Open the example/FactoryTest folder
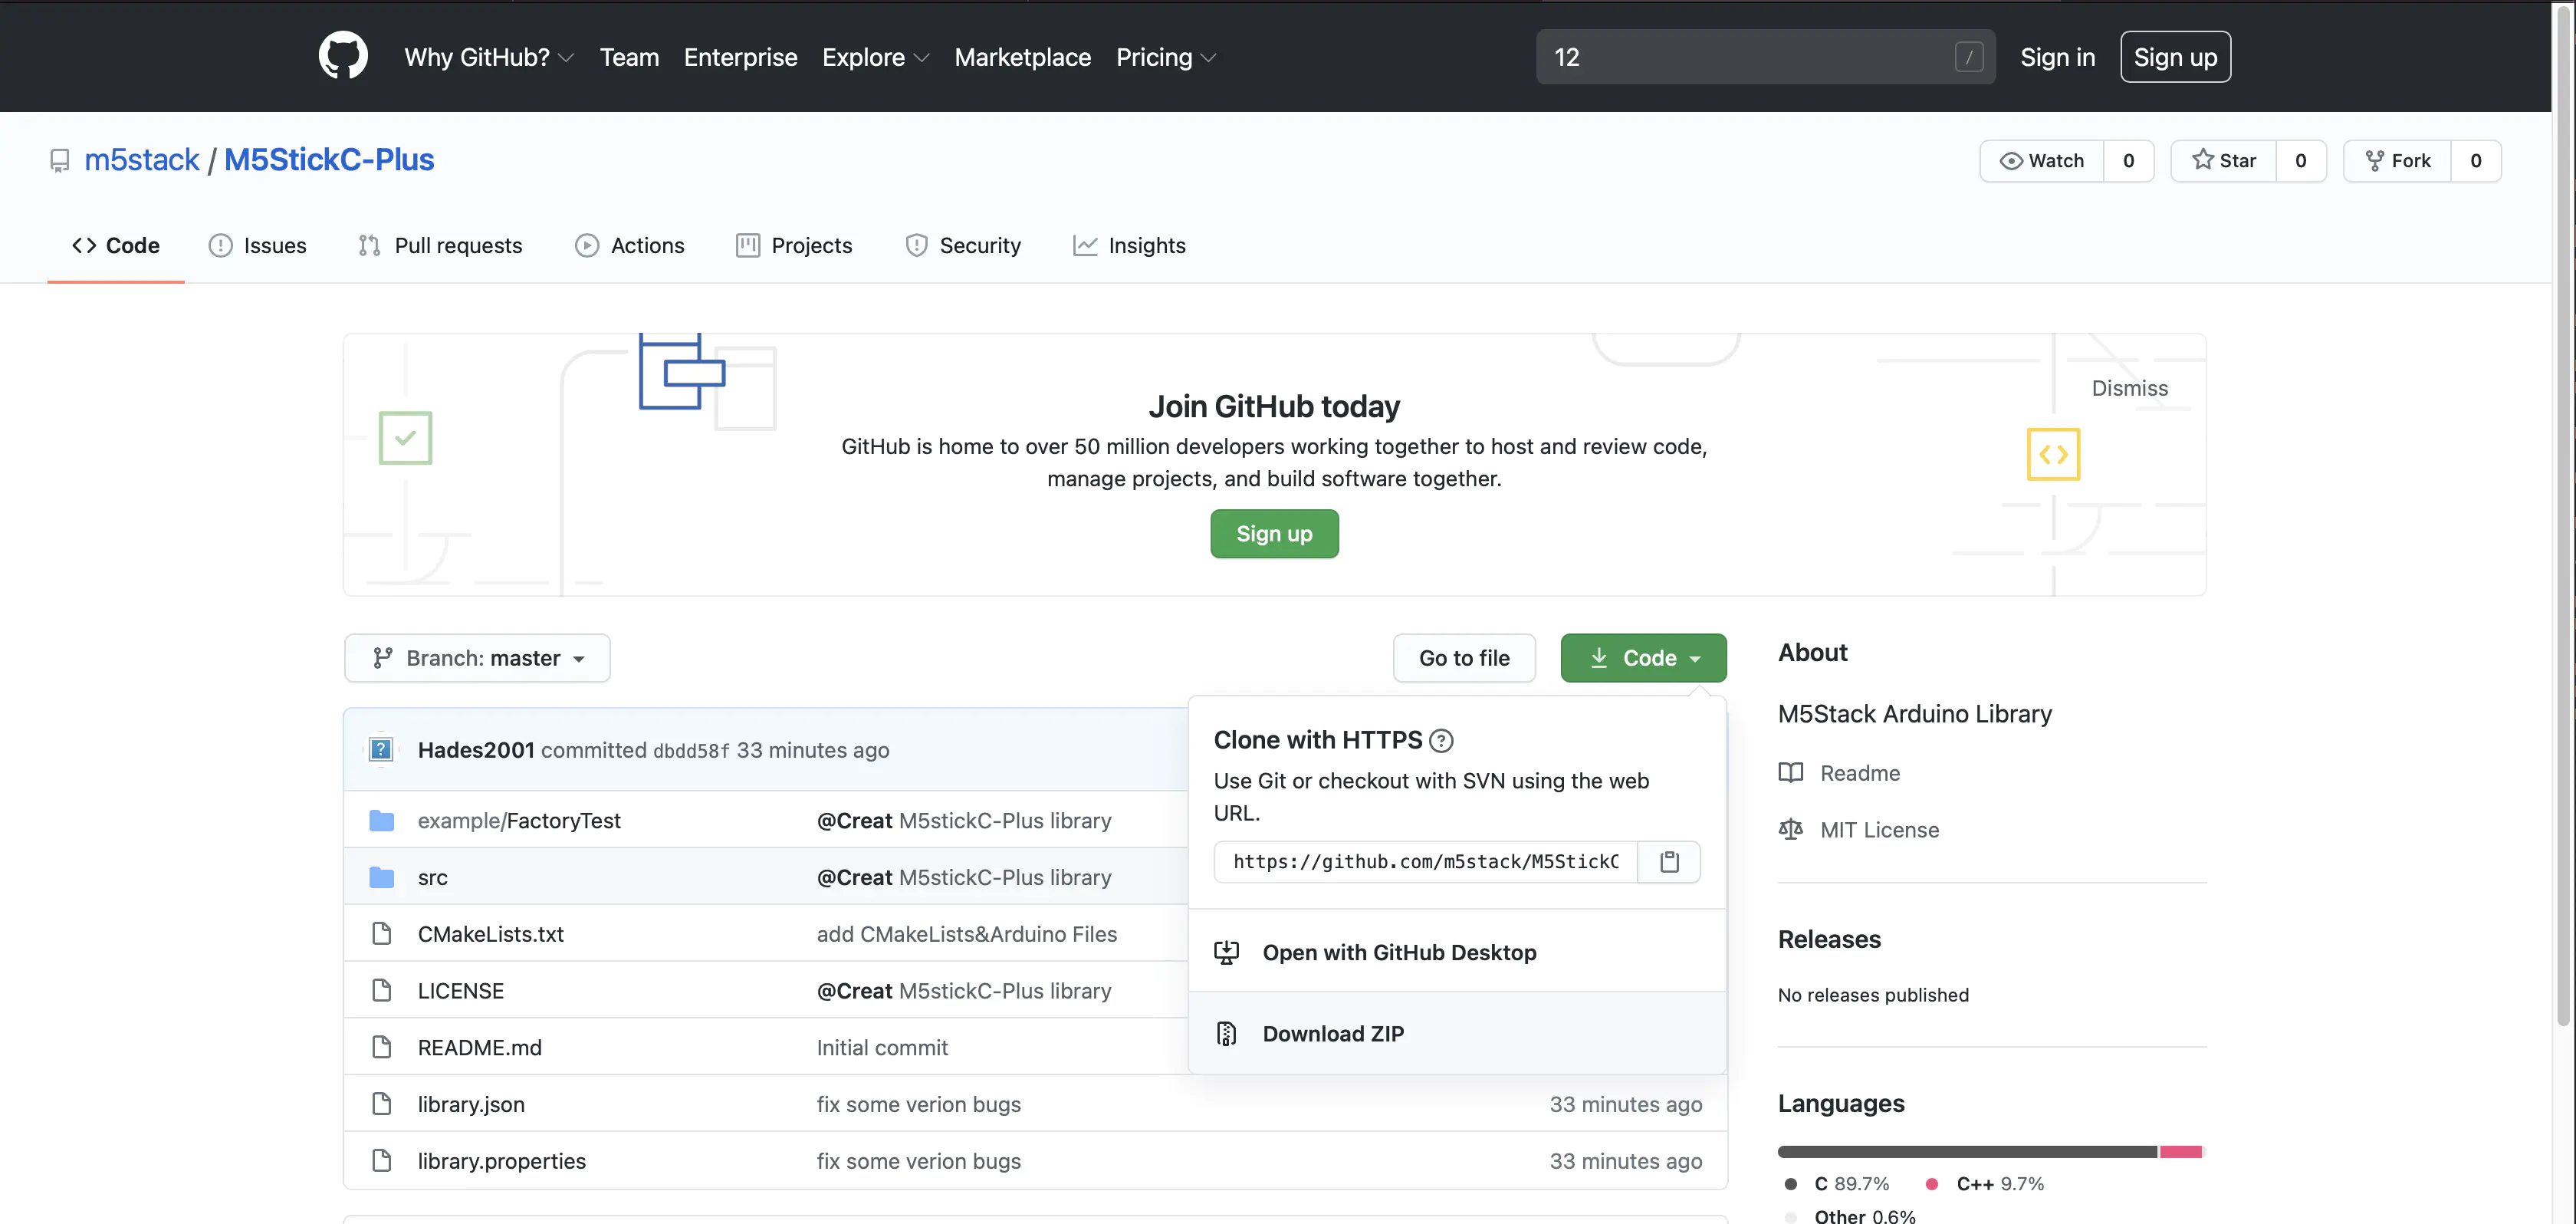Screen dimensions: 2576x1224 pos(519,821)
